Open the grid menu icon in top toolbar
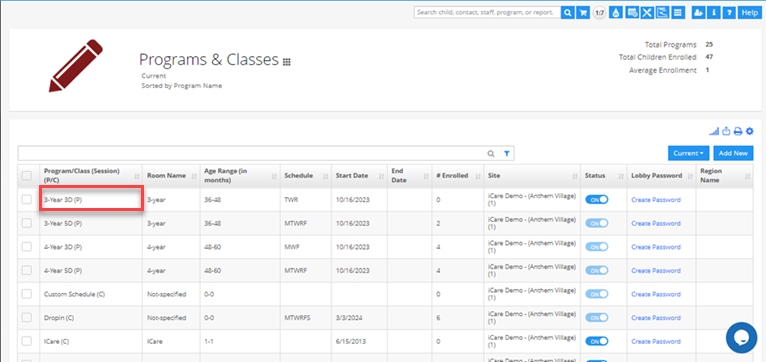Viewport: 766px width, 362px height. pos(678,13)
